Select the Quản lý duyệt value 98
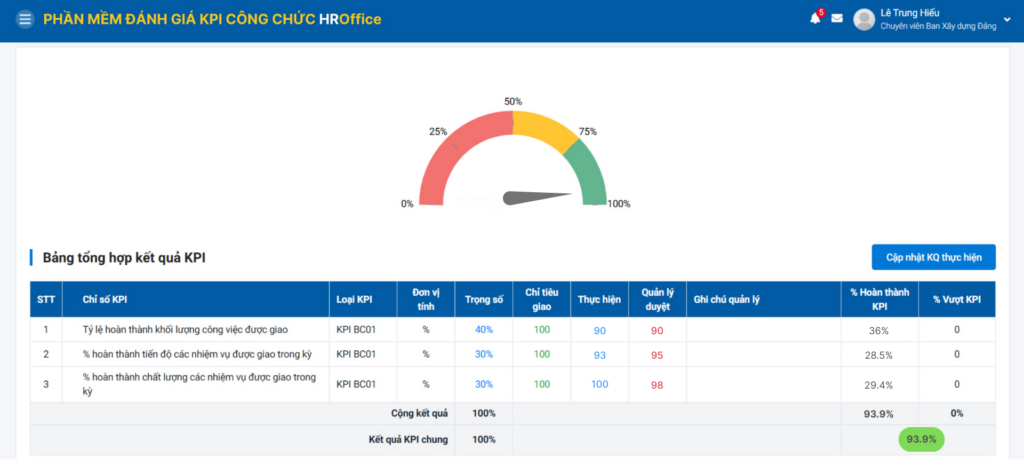1024x465 pixels. click(x=657, y=385)
